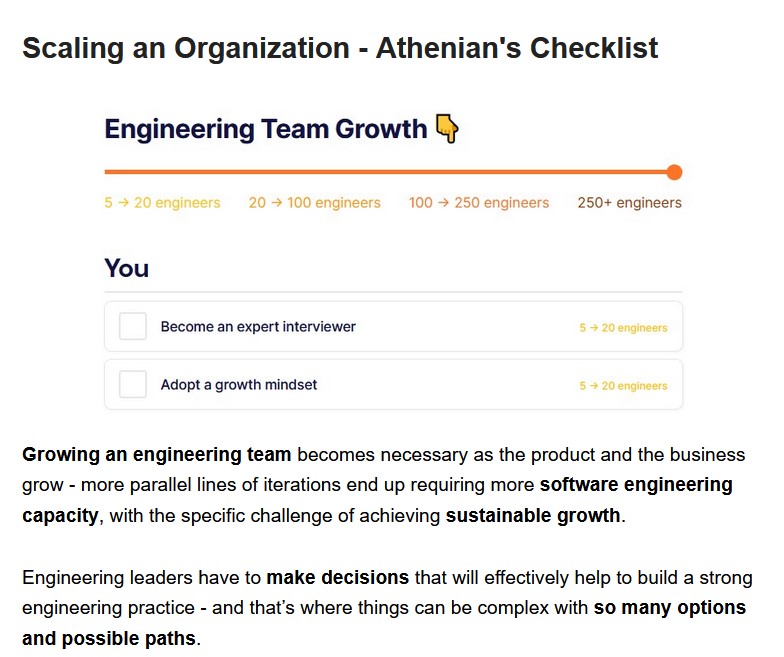The width and height of the screenshot is (784, 657).
Task: Click the pointing-down hand emoji icon
Action: point(447,128)
